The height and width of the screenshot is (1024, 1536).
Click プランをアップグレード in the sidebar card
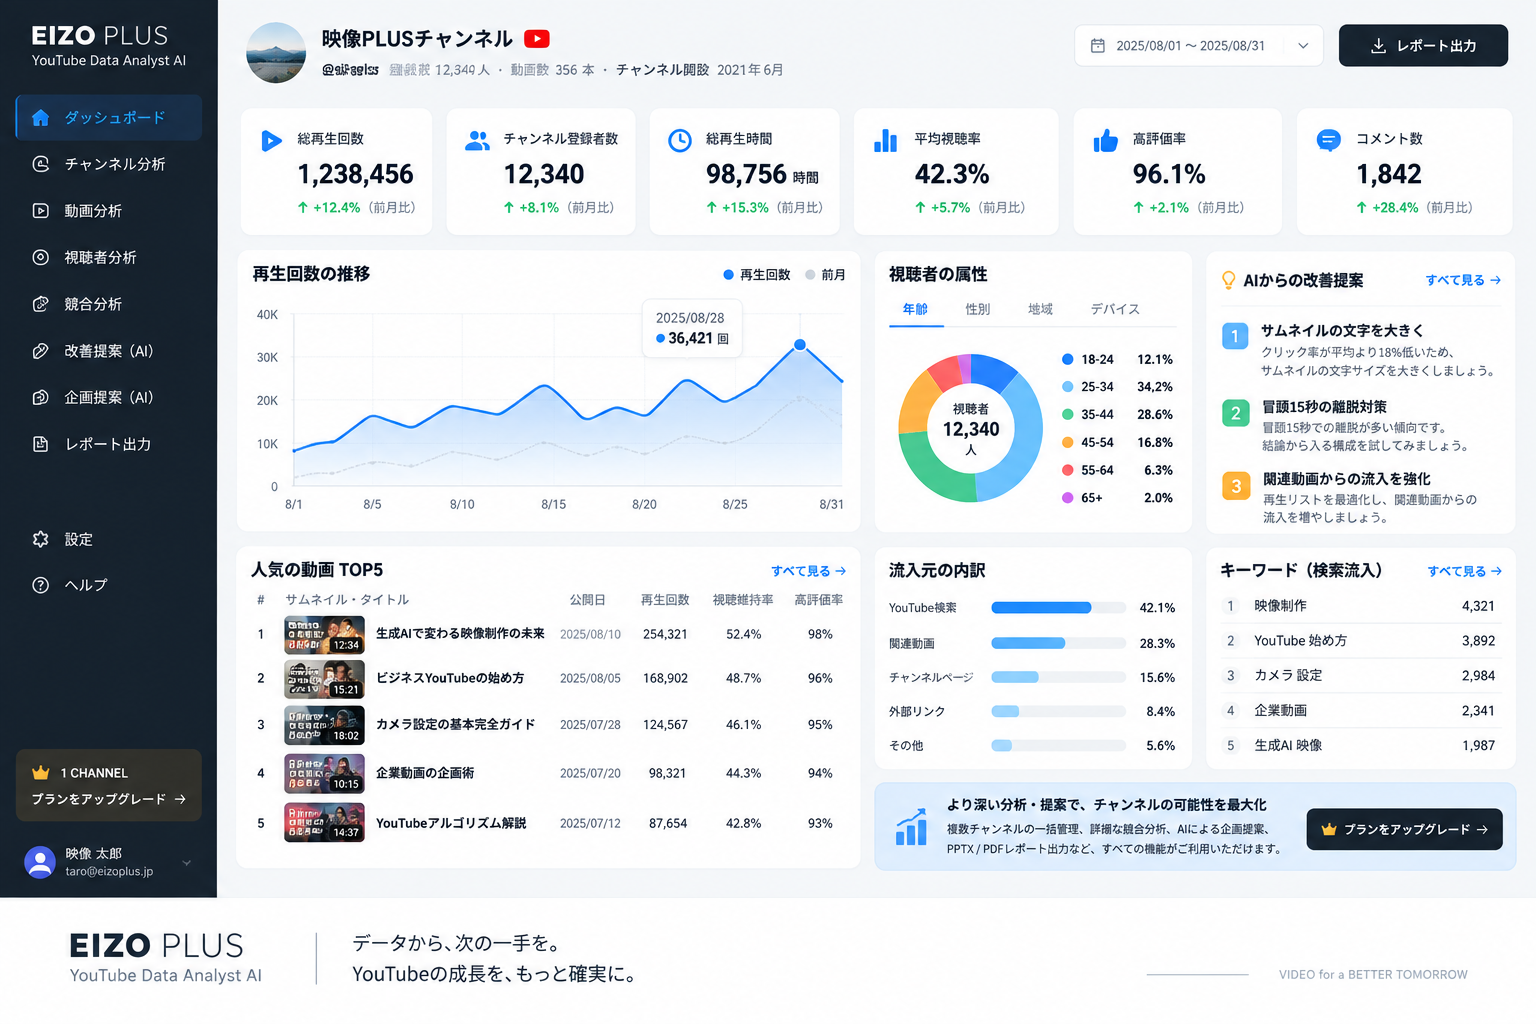click(109, 799)
